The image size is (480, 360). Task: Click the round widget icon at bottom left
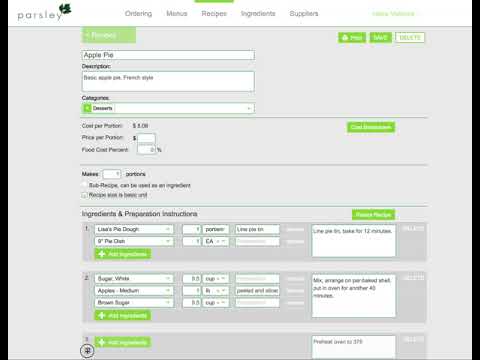point(87,350)
